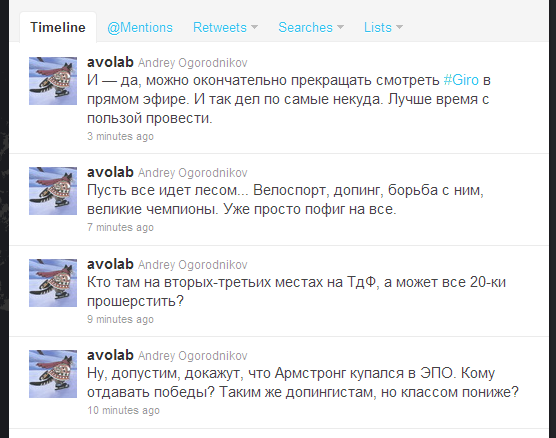Click avatar on the '3 minutes ago' tweet

(53, 81)
